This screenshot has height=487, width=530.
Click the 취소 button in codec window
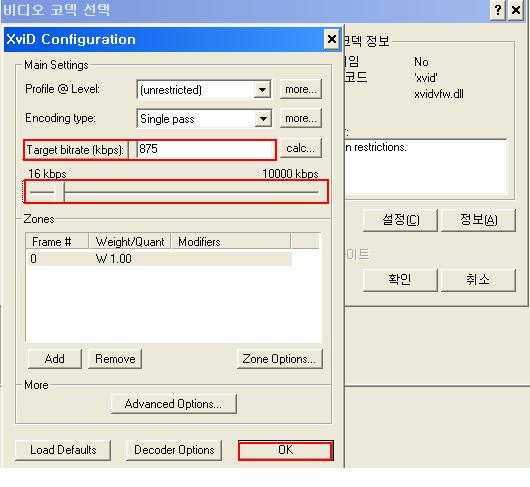tap(478, 280)
